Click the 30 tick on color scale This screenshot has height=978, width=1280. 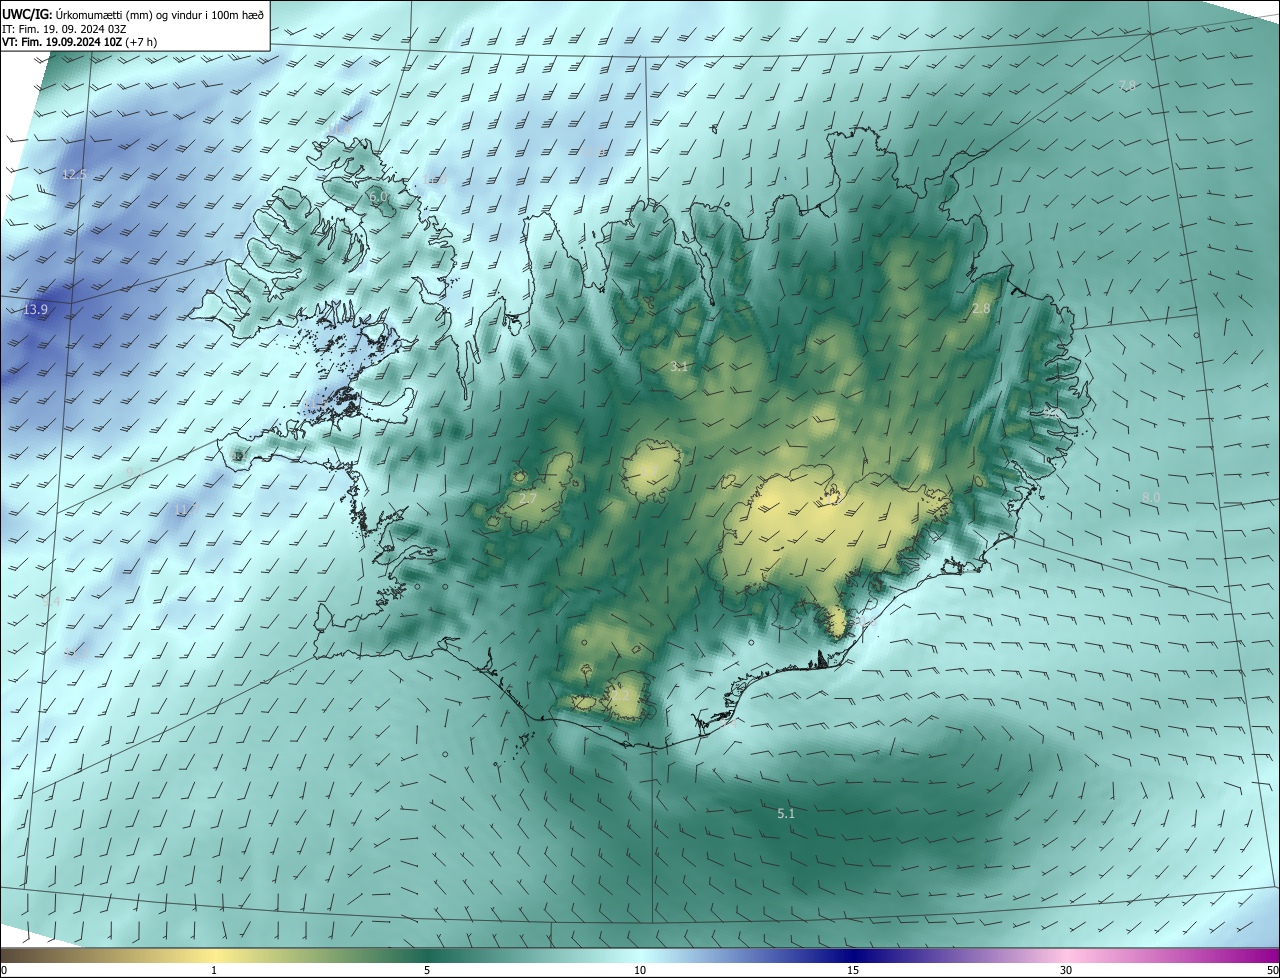(1066, 970)
